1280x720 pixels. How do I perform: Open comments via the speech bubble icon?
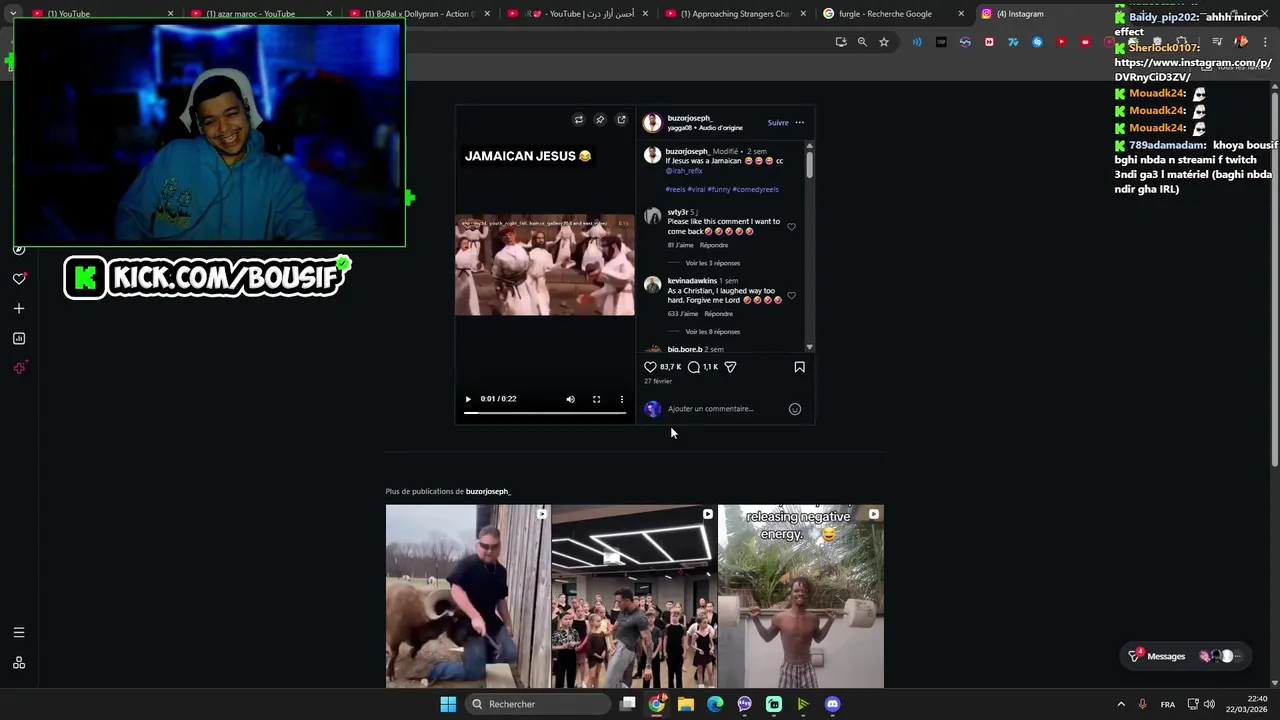(694, 367)
